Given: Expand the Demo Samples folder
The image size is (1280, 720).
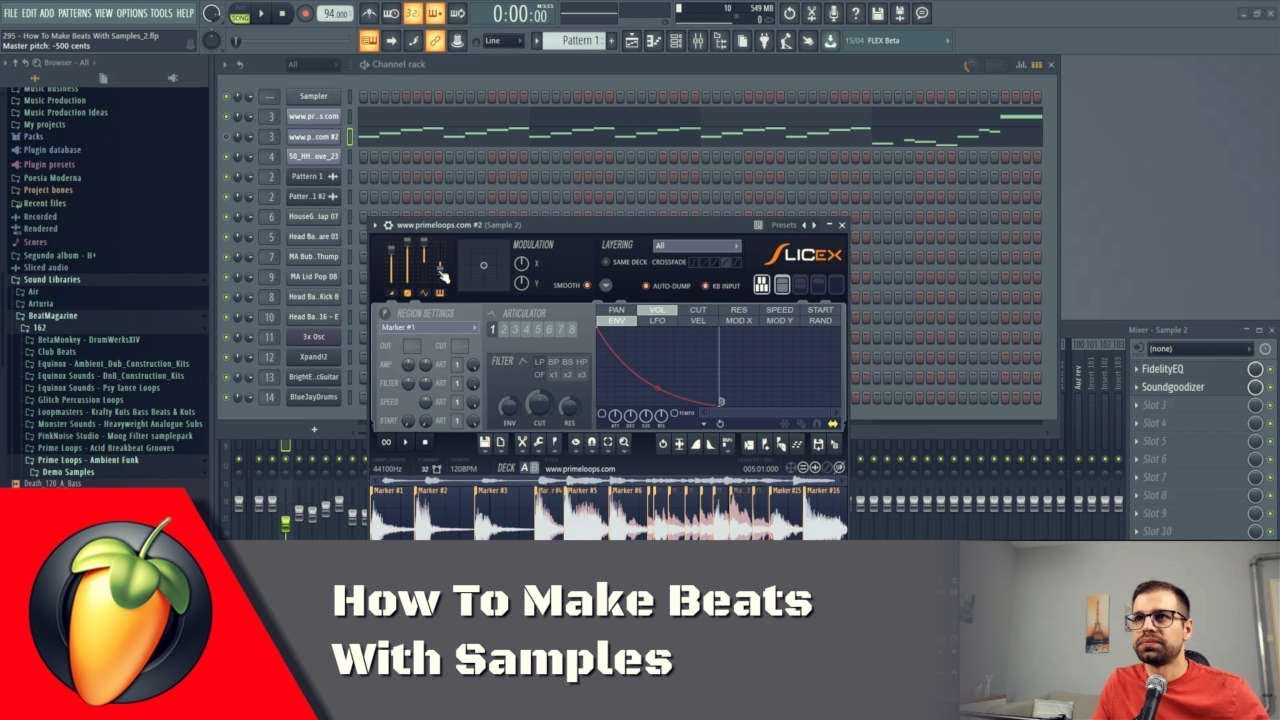Looking at the screenshot, I should pyautogui.click(x=68, y=472).
